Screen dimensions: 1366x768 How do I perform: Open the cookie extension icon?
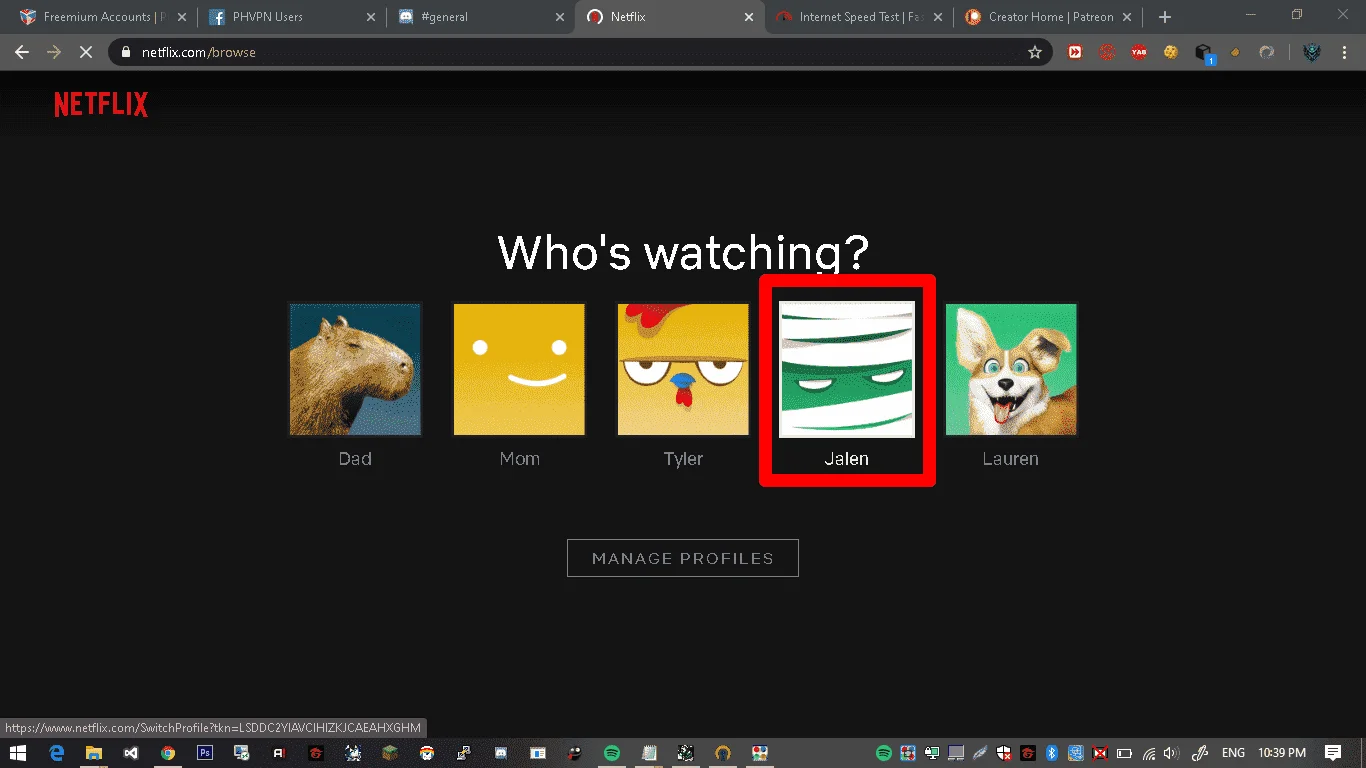1171,52
